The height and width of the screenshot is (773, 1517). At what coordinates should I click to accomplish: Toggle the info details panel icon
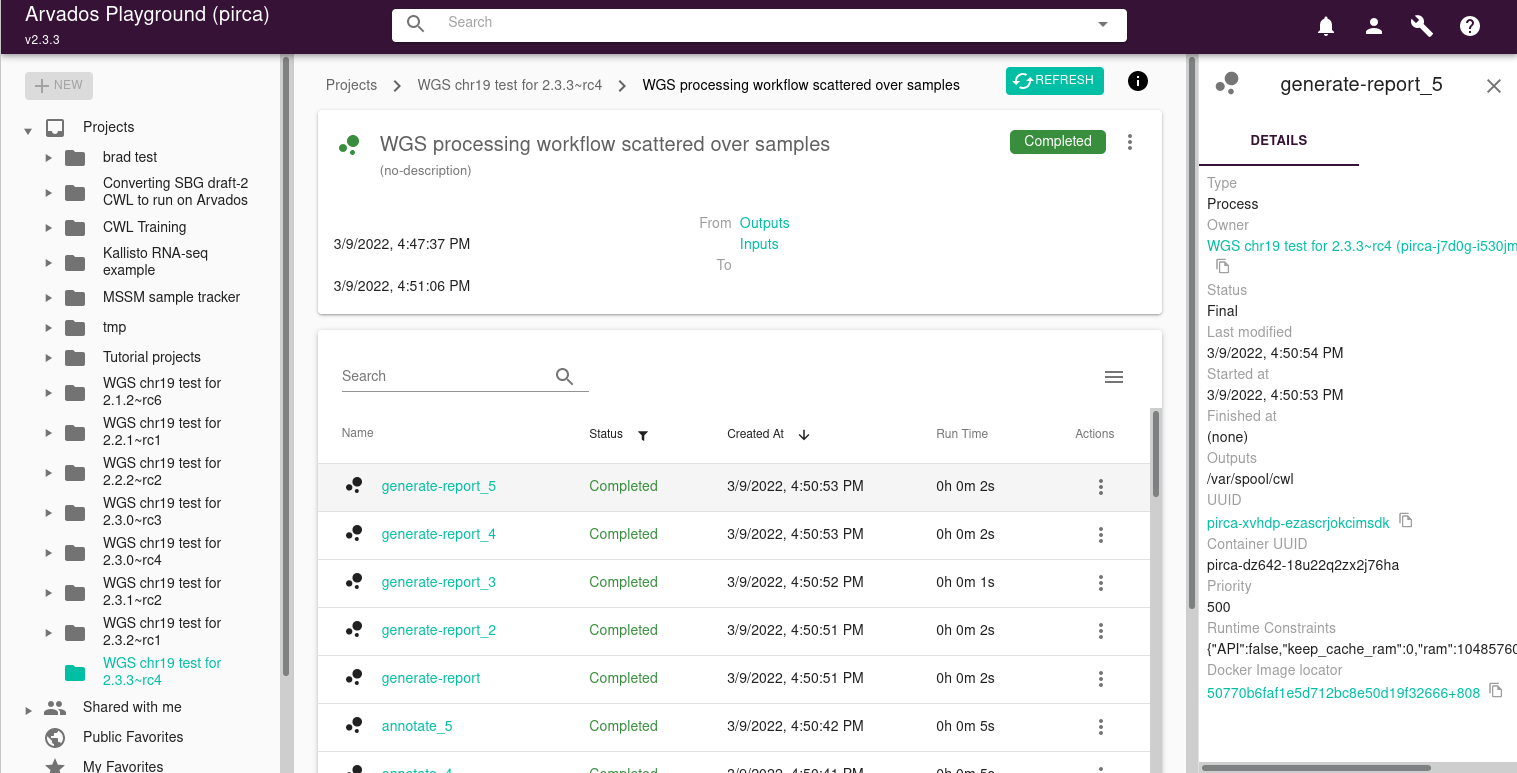point(1138,82)
